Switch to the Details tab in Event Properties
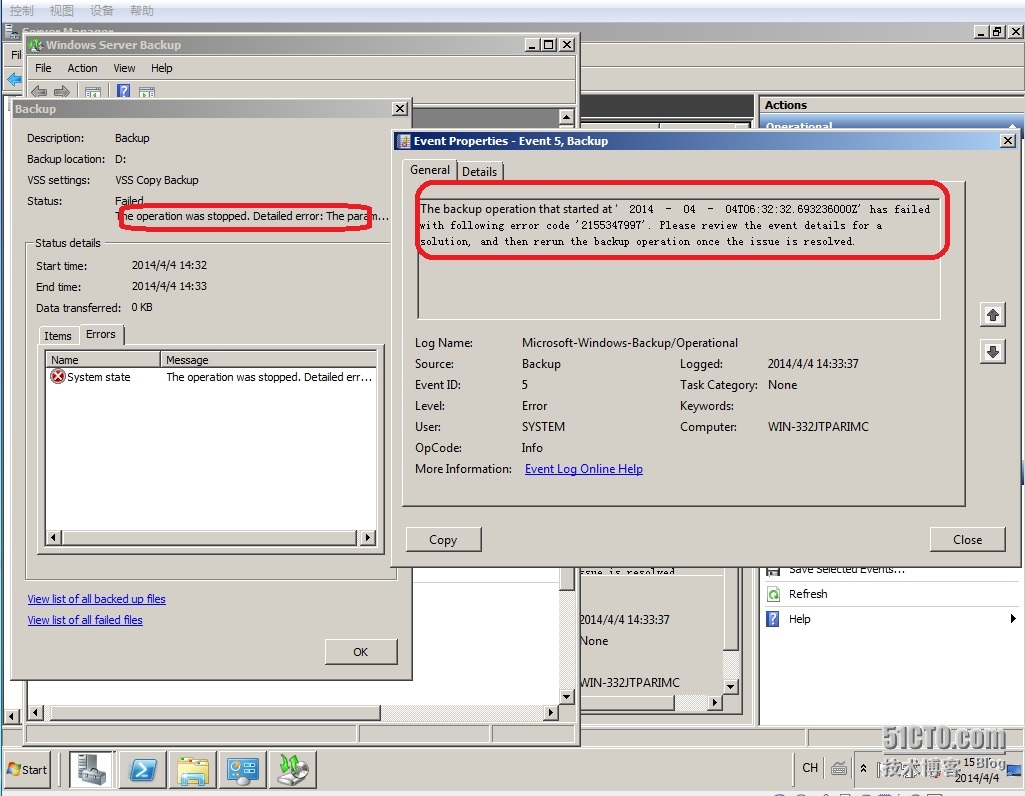The width and height of the screenshot is (1025, 796). point(479,171)
